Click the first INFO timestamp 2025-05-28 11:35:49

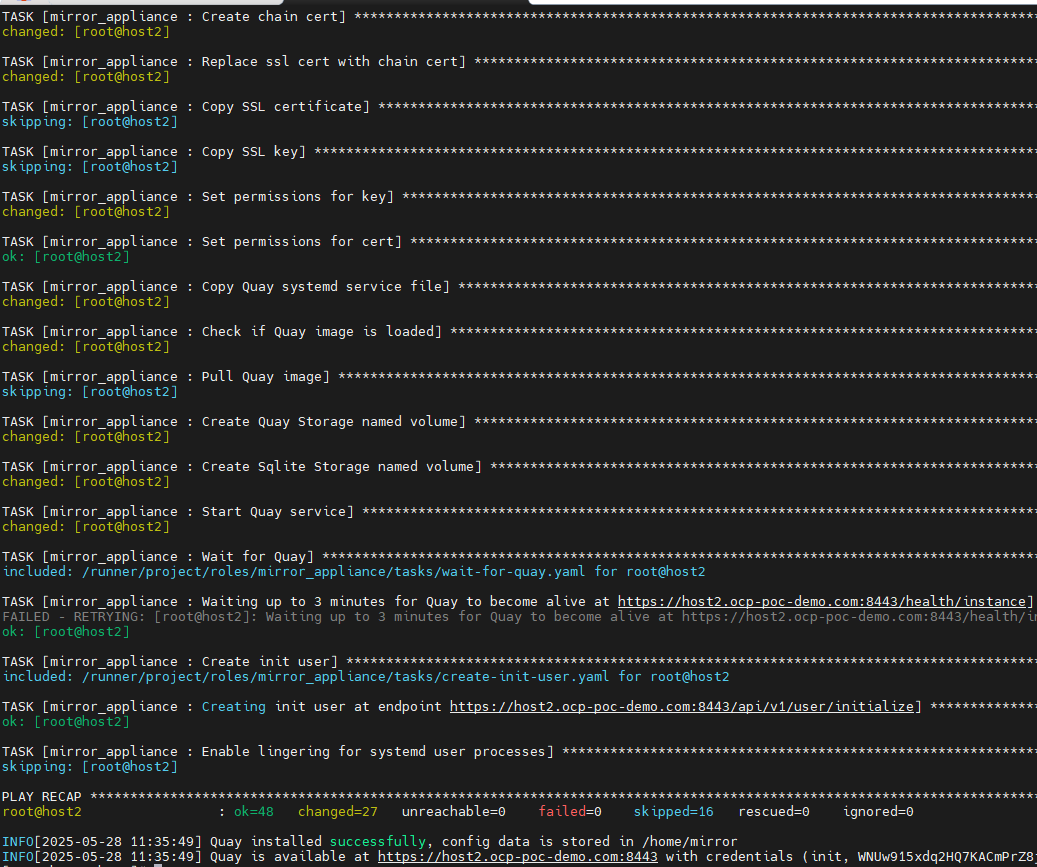pos(118,842)
